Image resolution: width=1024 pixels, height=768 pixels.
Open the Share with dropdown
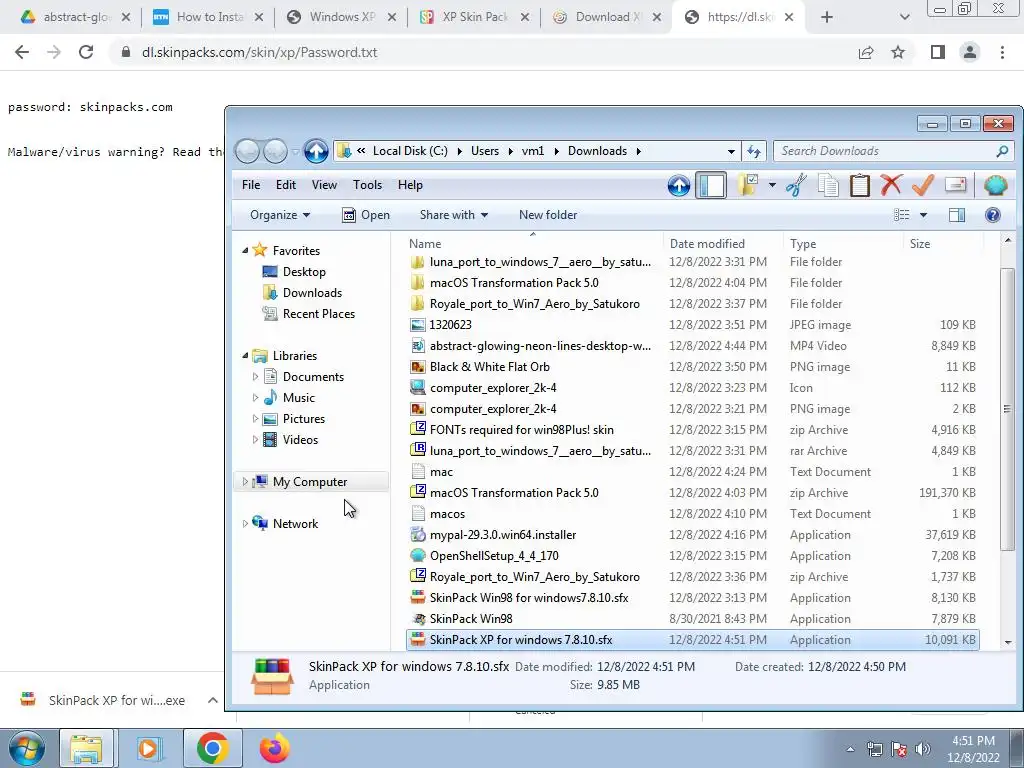[x=453, y=215]
